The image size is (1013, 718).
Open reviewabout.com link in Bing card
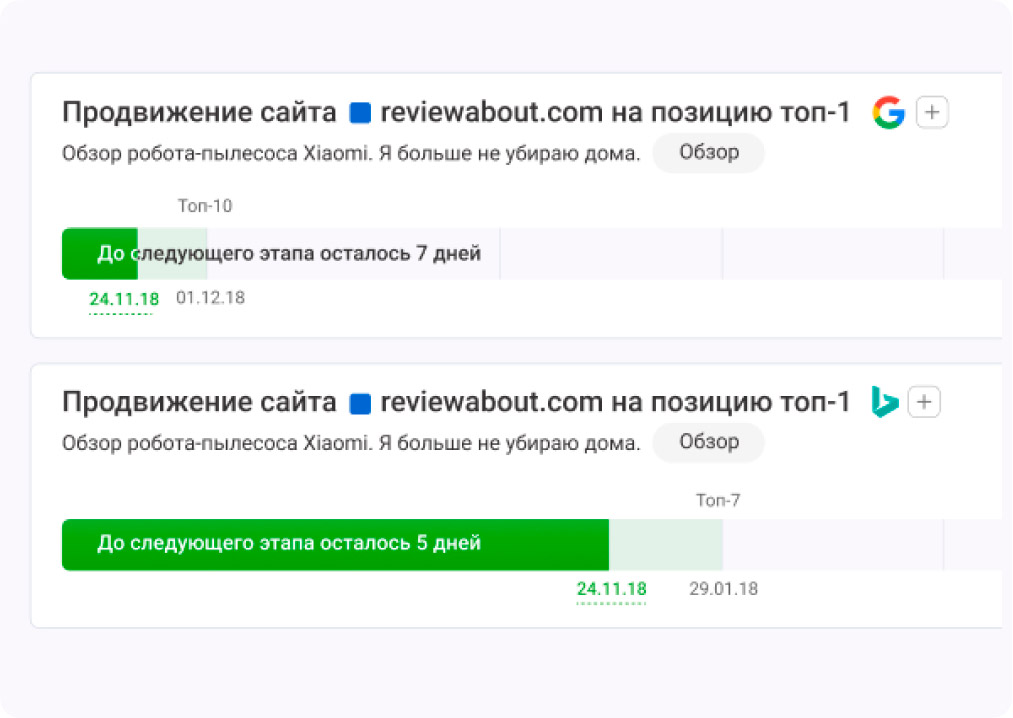pos(491,402)
